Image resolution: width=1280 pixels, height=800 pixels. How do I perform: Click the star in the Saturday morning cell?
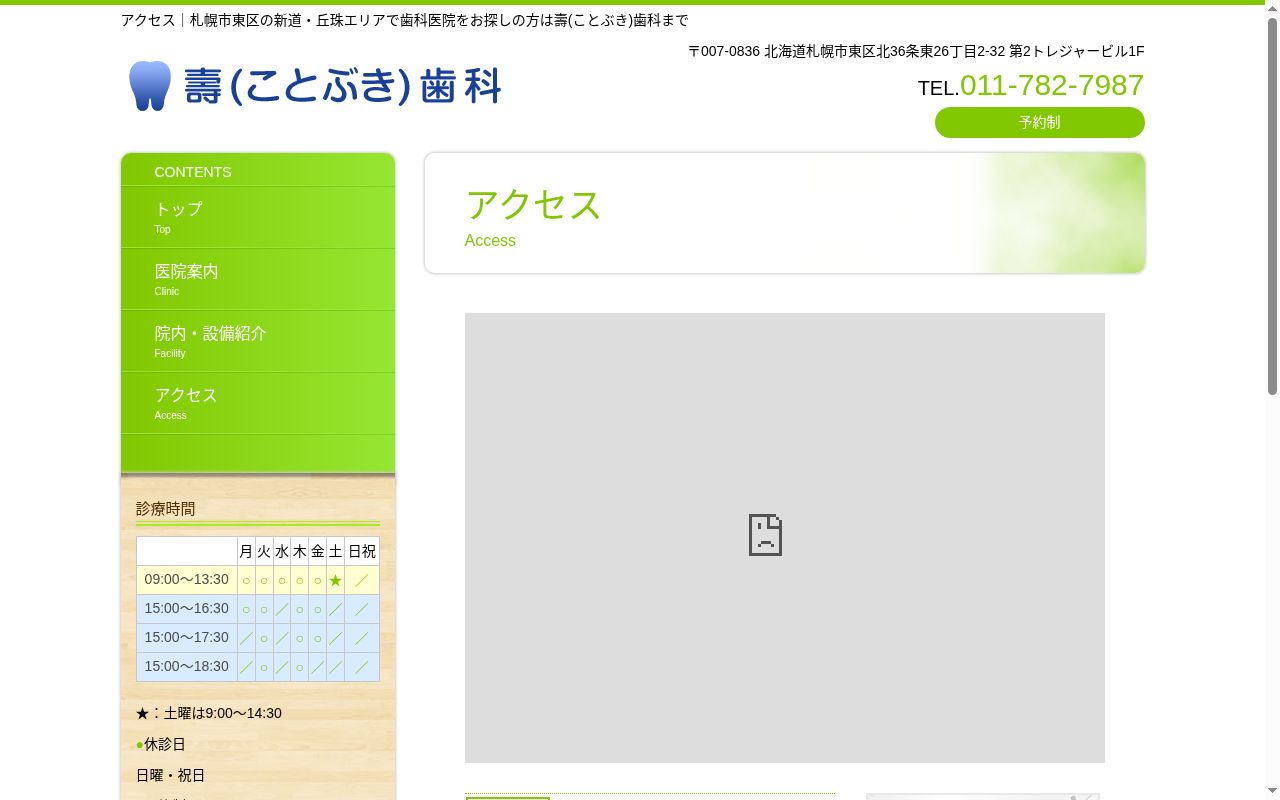point(336,580)
